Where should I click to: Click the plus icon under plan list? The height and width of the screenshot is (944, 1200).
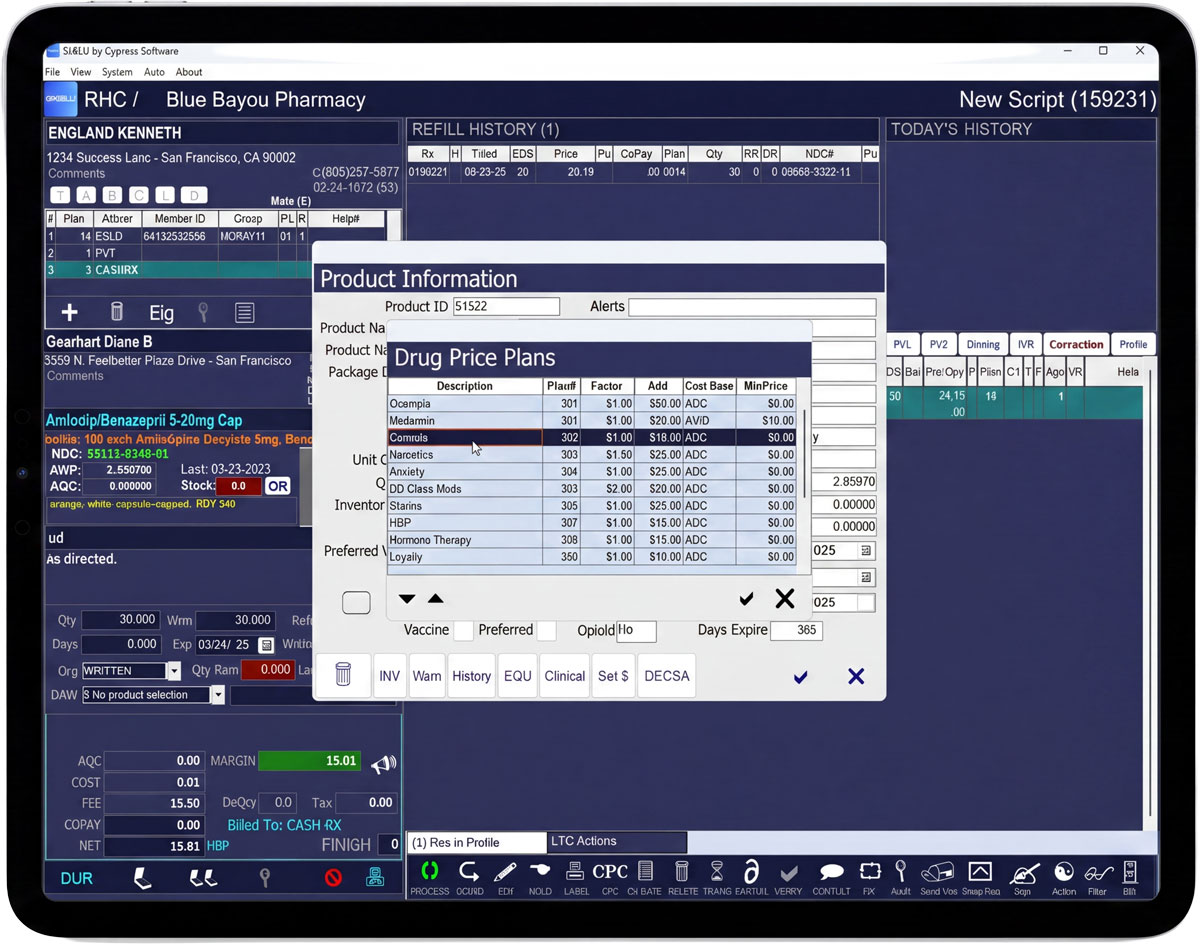69,313
